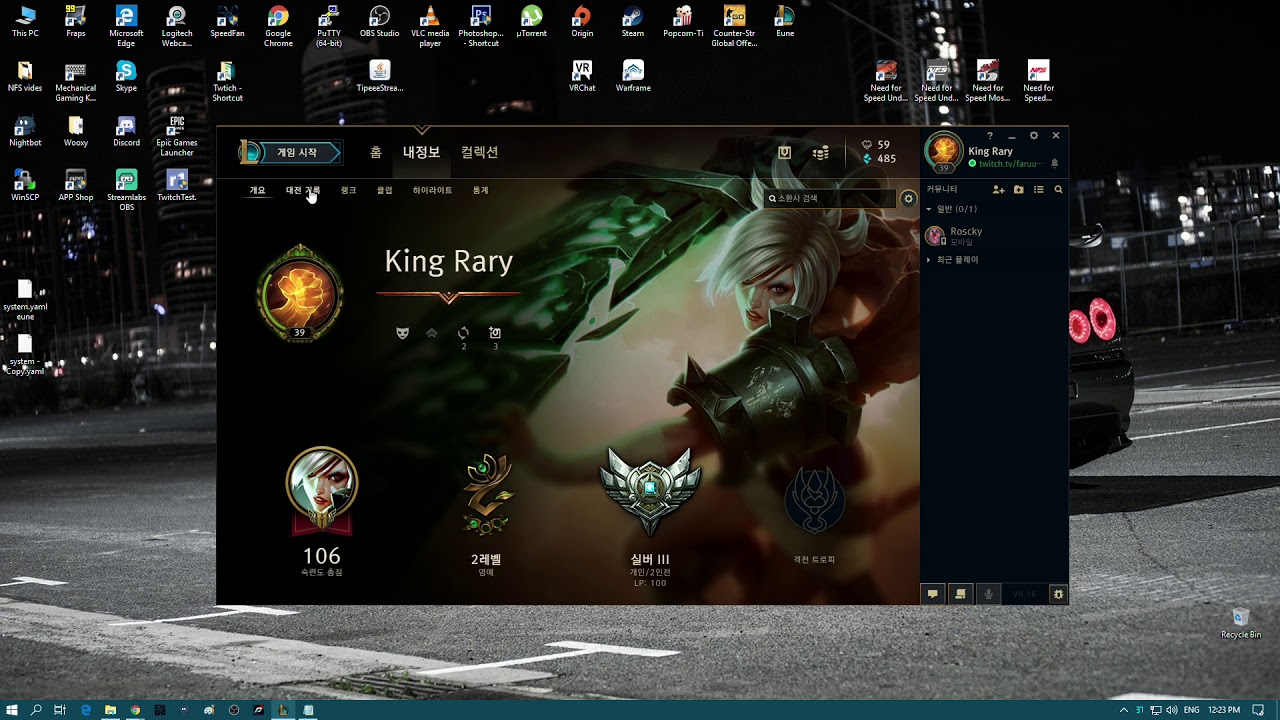Open the Profile (내정보) tab
The height and width of the screenshot is (720, 1280).
[421, 152]
